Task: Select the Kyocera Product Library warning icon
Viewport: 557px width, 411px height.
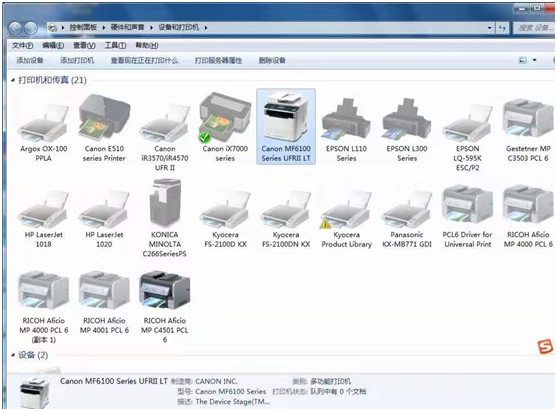Action: click(325, 224)
